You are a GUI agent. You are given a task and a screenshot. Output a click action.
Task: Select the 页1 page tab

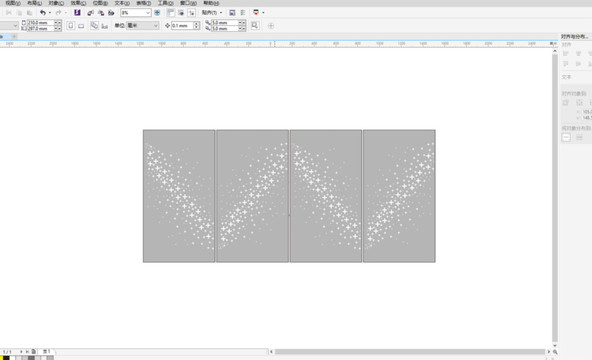(46, 351)
